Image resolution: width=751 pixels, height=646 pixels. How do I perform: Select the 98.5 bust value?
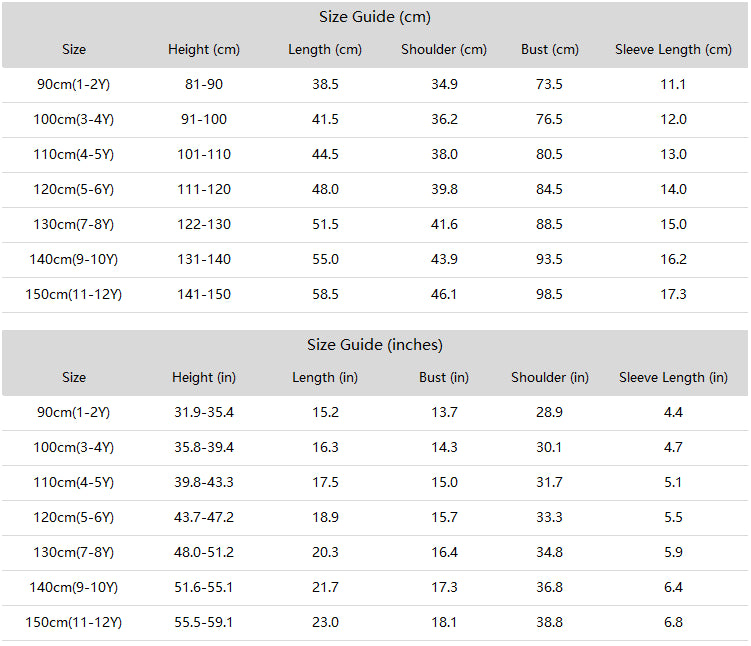[x=549, y=294]
